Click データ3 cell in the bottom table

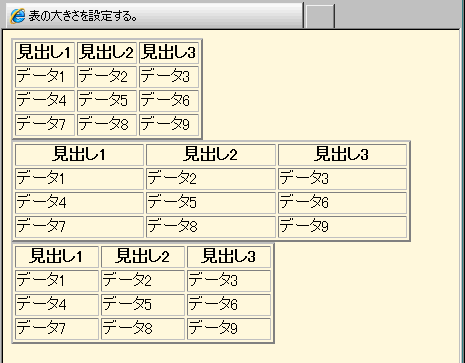229,281
